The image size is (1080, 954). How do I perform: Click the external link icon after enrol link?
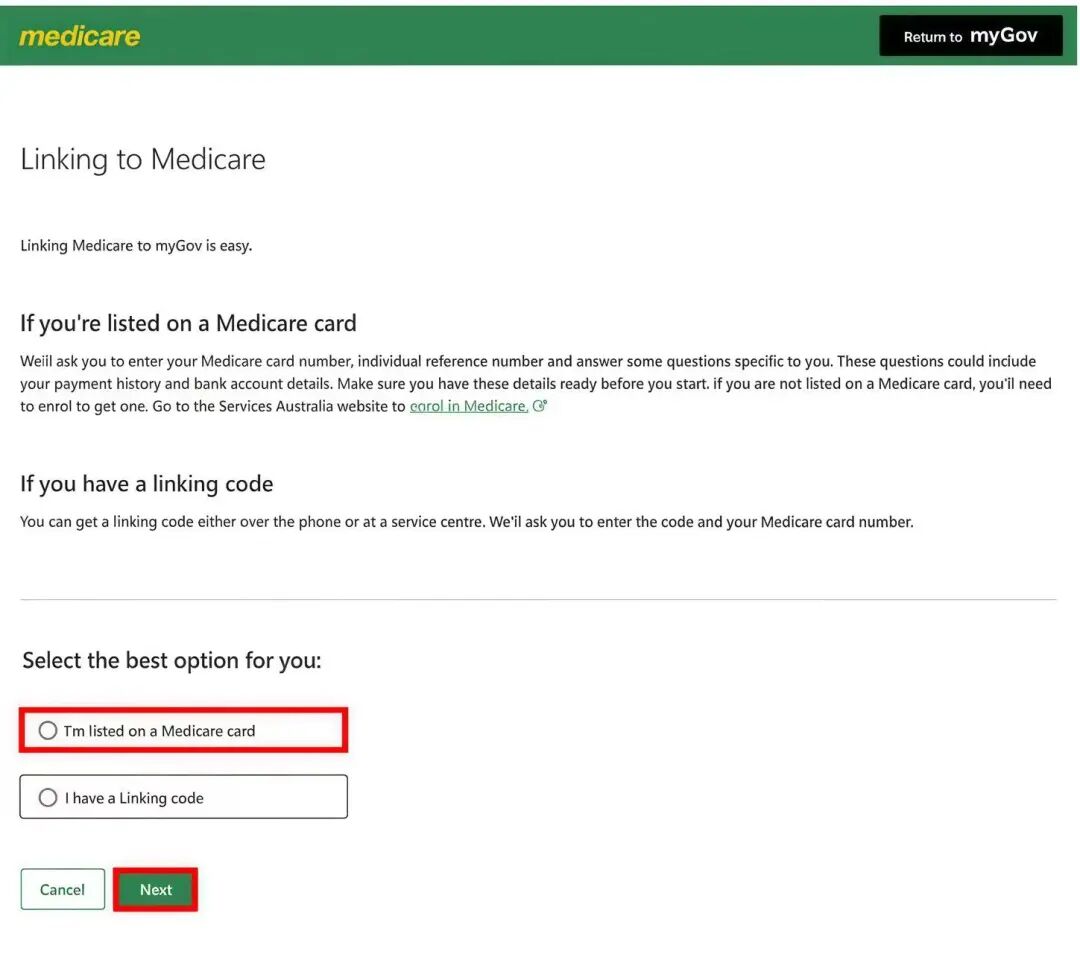tap(540, 406)
